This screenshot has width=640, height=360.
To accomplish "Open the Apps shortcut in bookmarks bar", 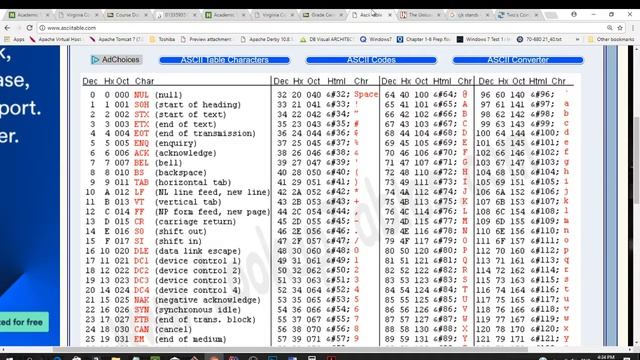I will (14, 39).
